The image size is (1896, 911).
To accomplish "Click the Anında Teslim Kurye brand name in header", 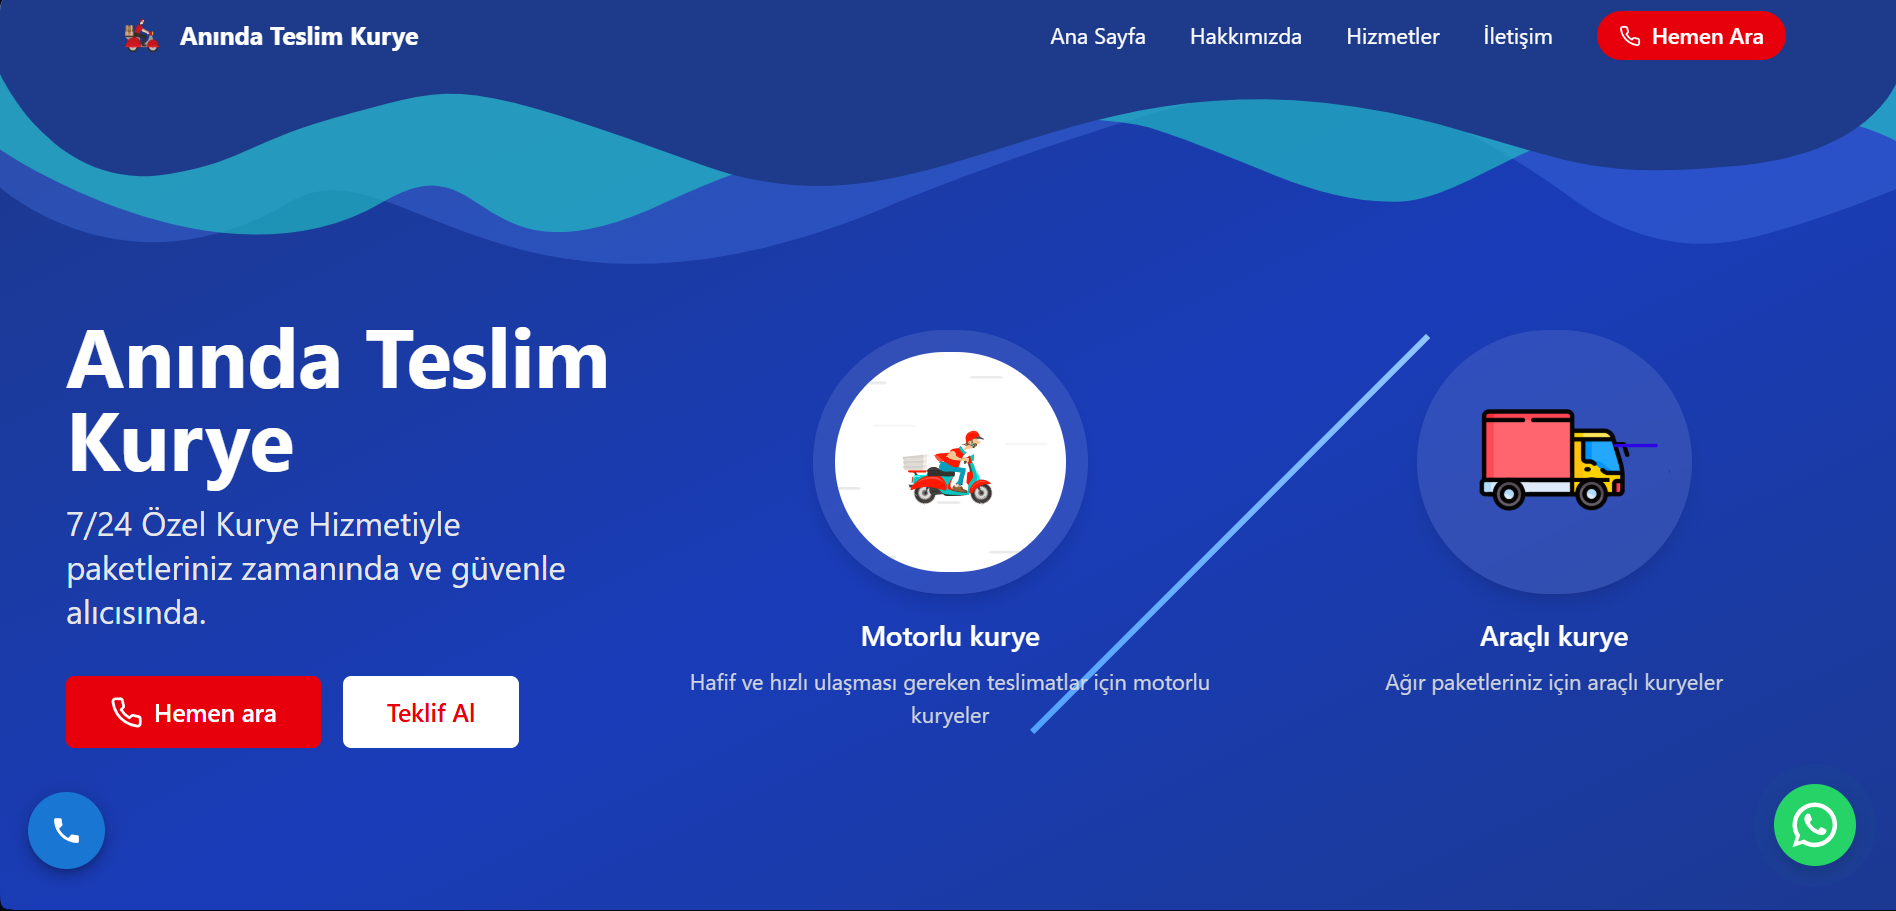I will tap(299, 37).
